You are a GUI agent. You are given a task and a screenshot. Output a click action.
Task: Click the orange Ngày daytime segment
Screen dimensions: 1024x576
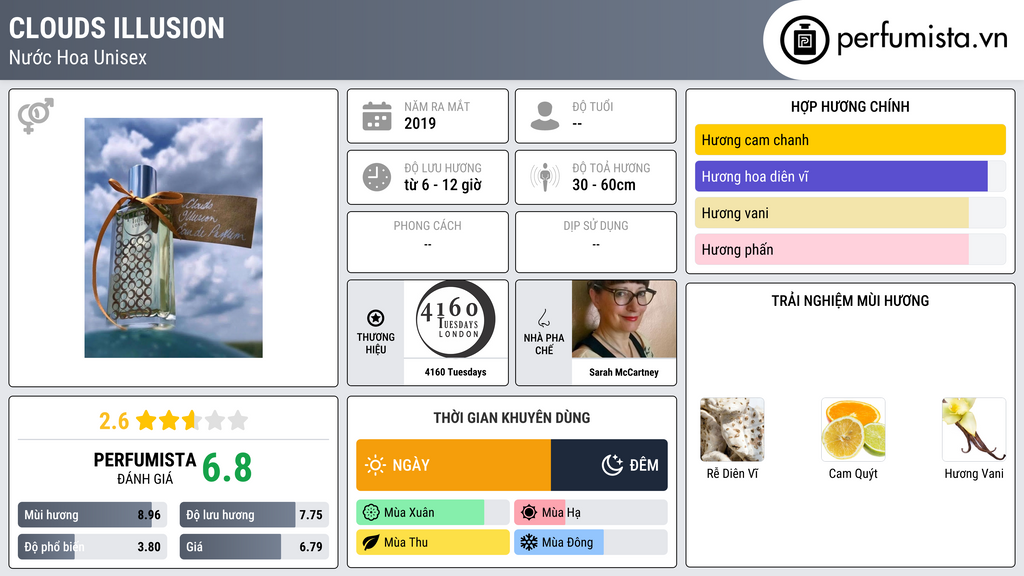(x=453, y=465)
